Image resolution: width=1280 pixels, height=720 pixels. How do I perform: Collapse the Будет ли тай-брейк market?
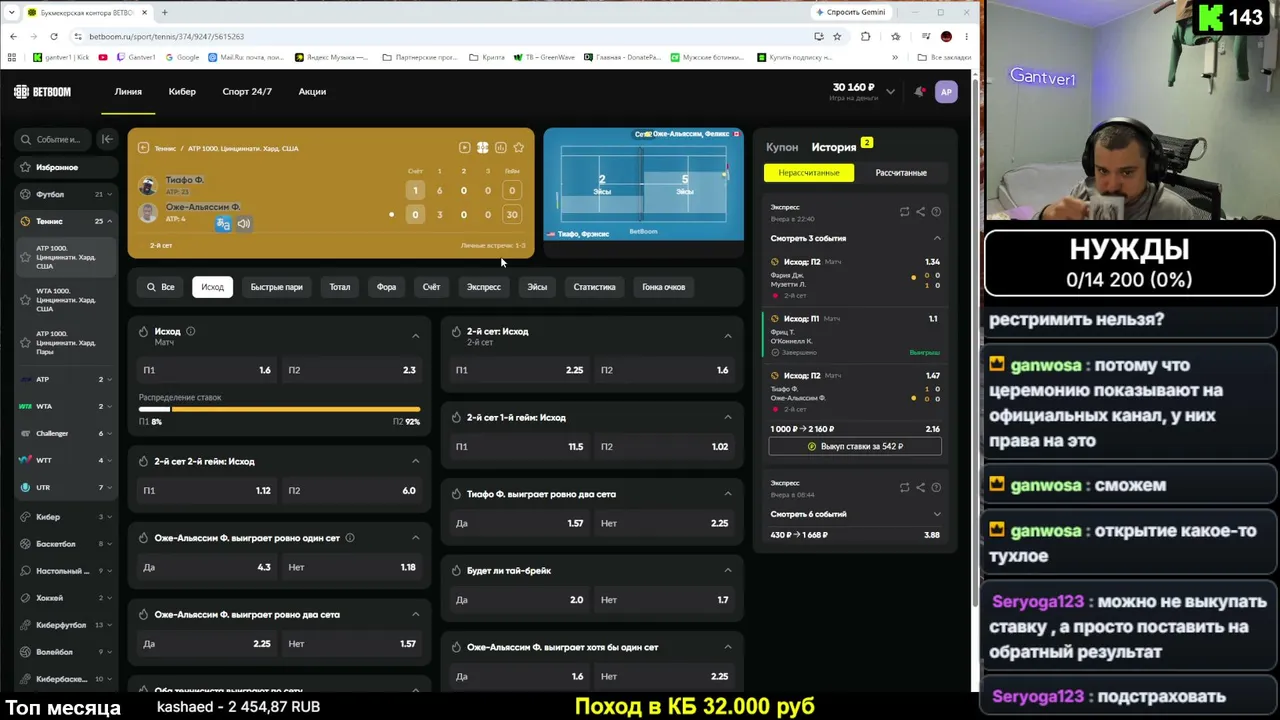click(727, 571)
